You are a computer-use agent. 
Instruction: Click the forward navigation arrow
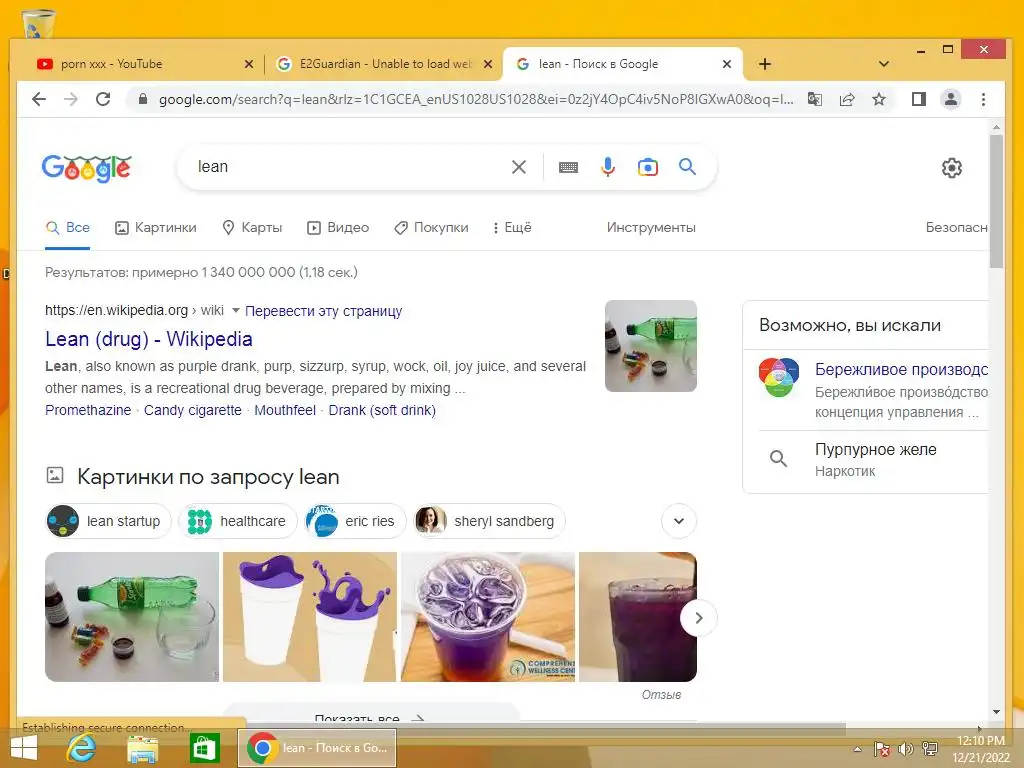[x=71, y=99]
